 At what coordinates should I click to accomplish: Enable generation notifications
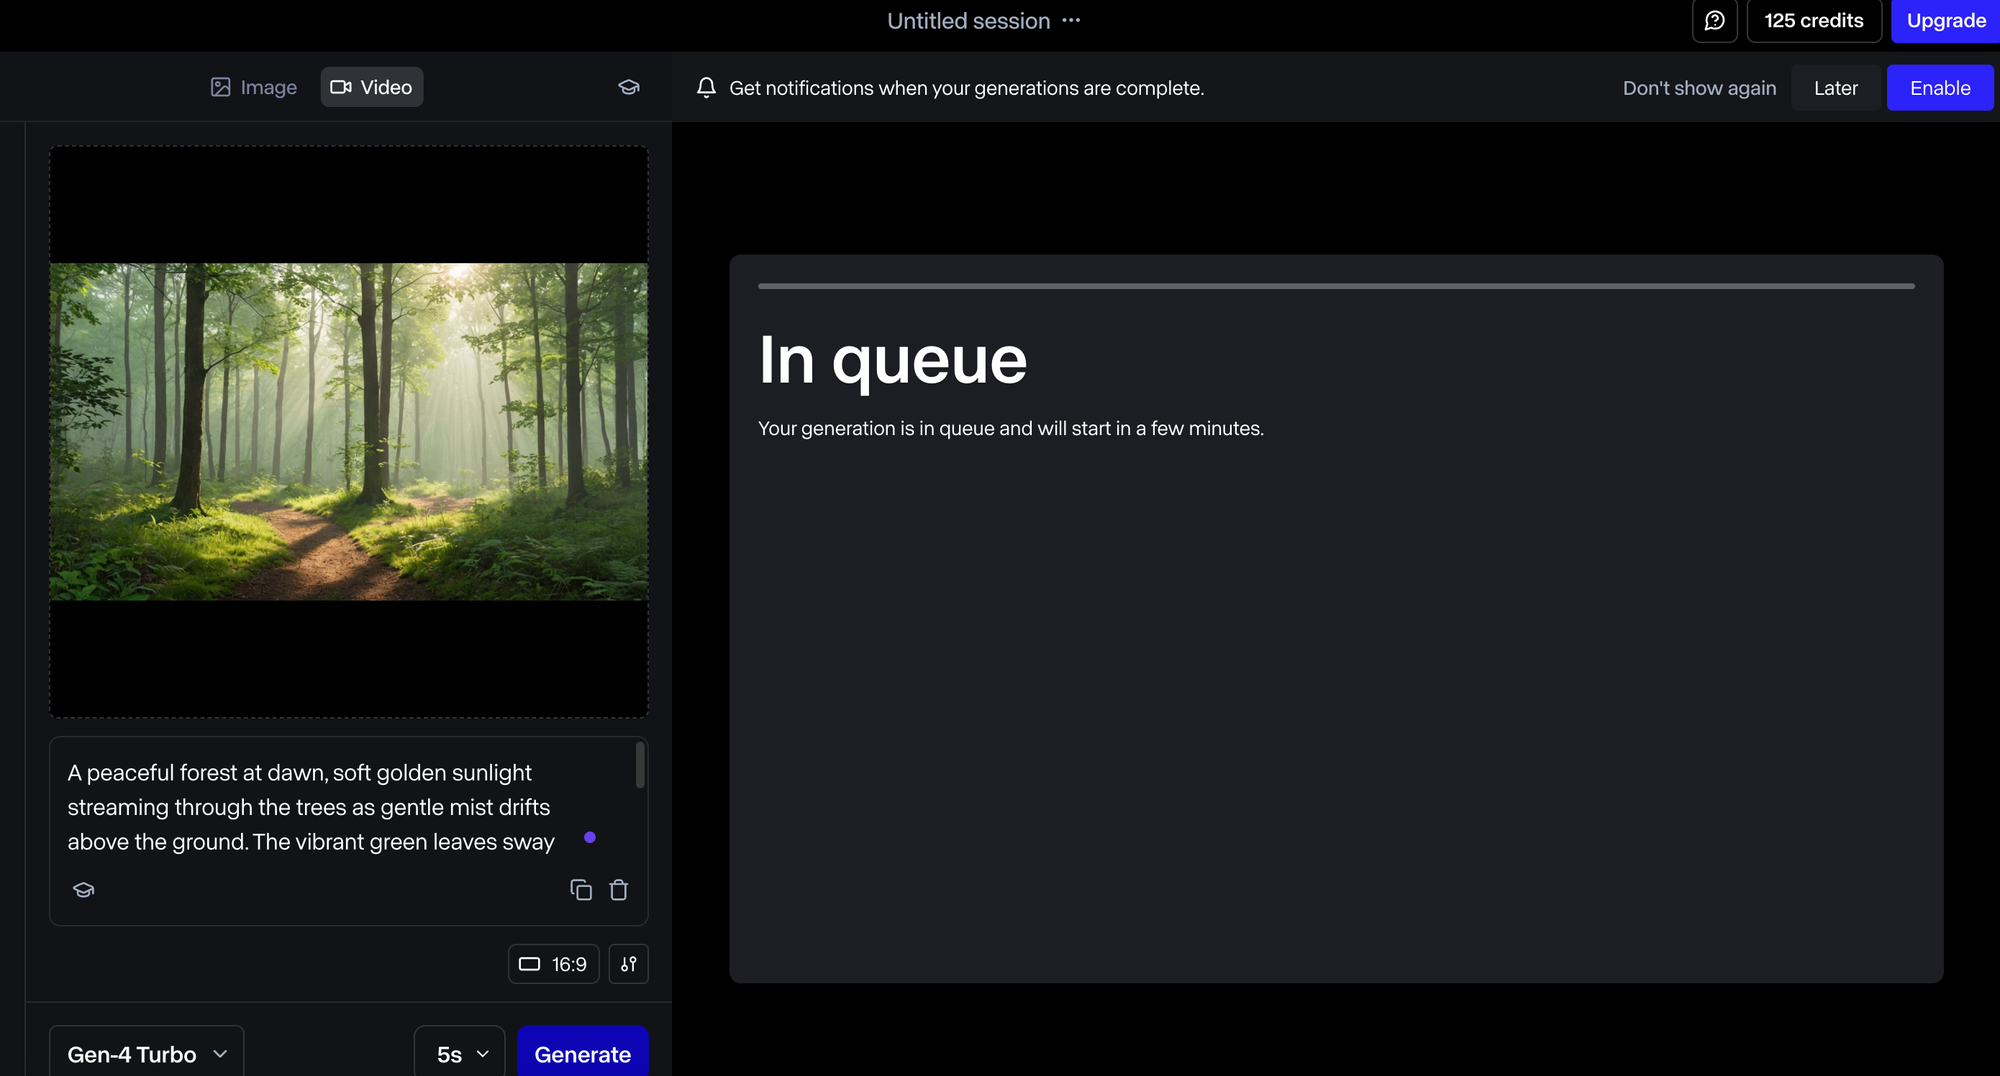[x=1939, y=88]
